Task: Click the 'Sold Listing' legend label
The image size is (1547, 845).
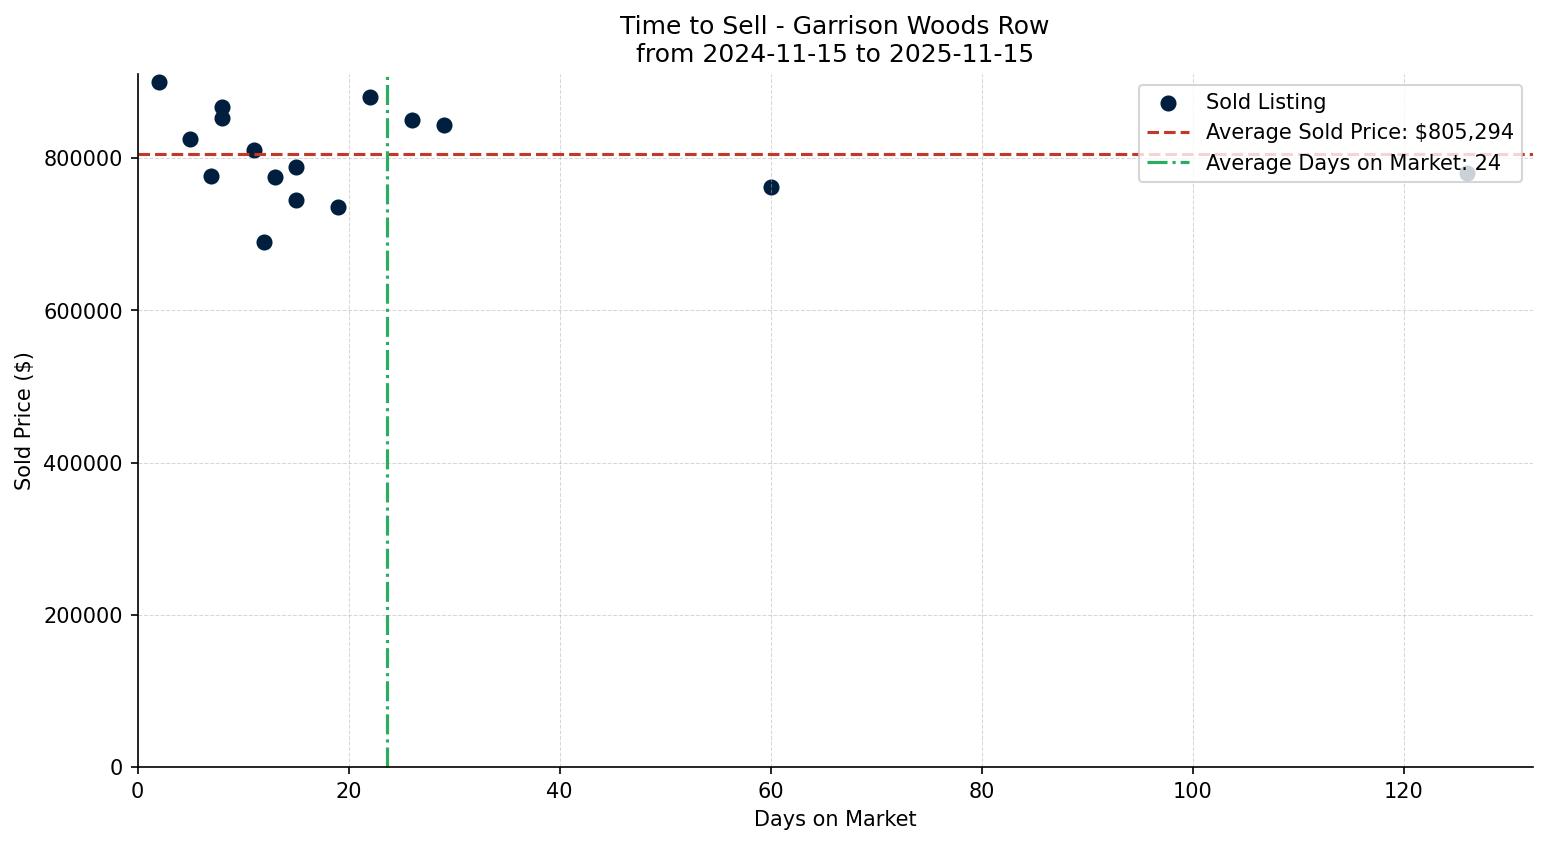Action: (1265, 102)
